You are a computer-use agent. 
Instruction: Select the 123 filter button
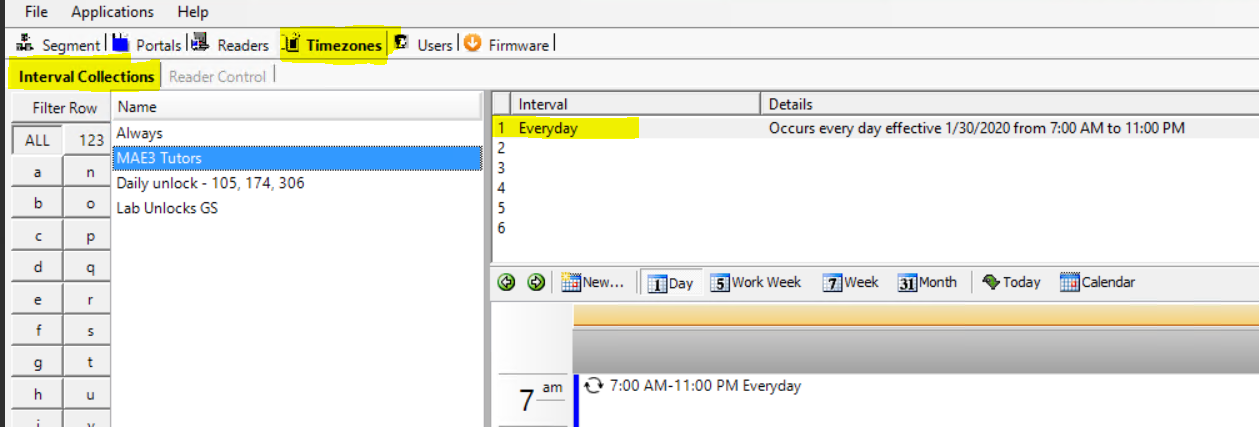[89, 141]
